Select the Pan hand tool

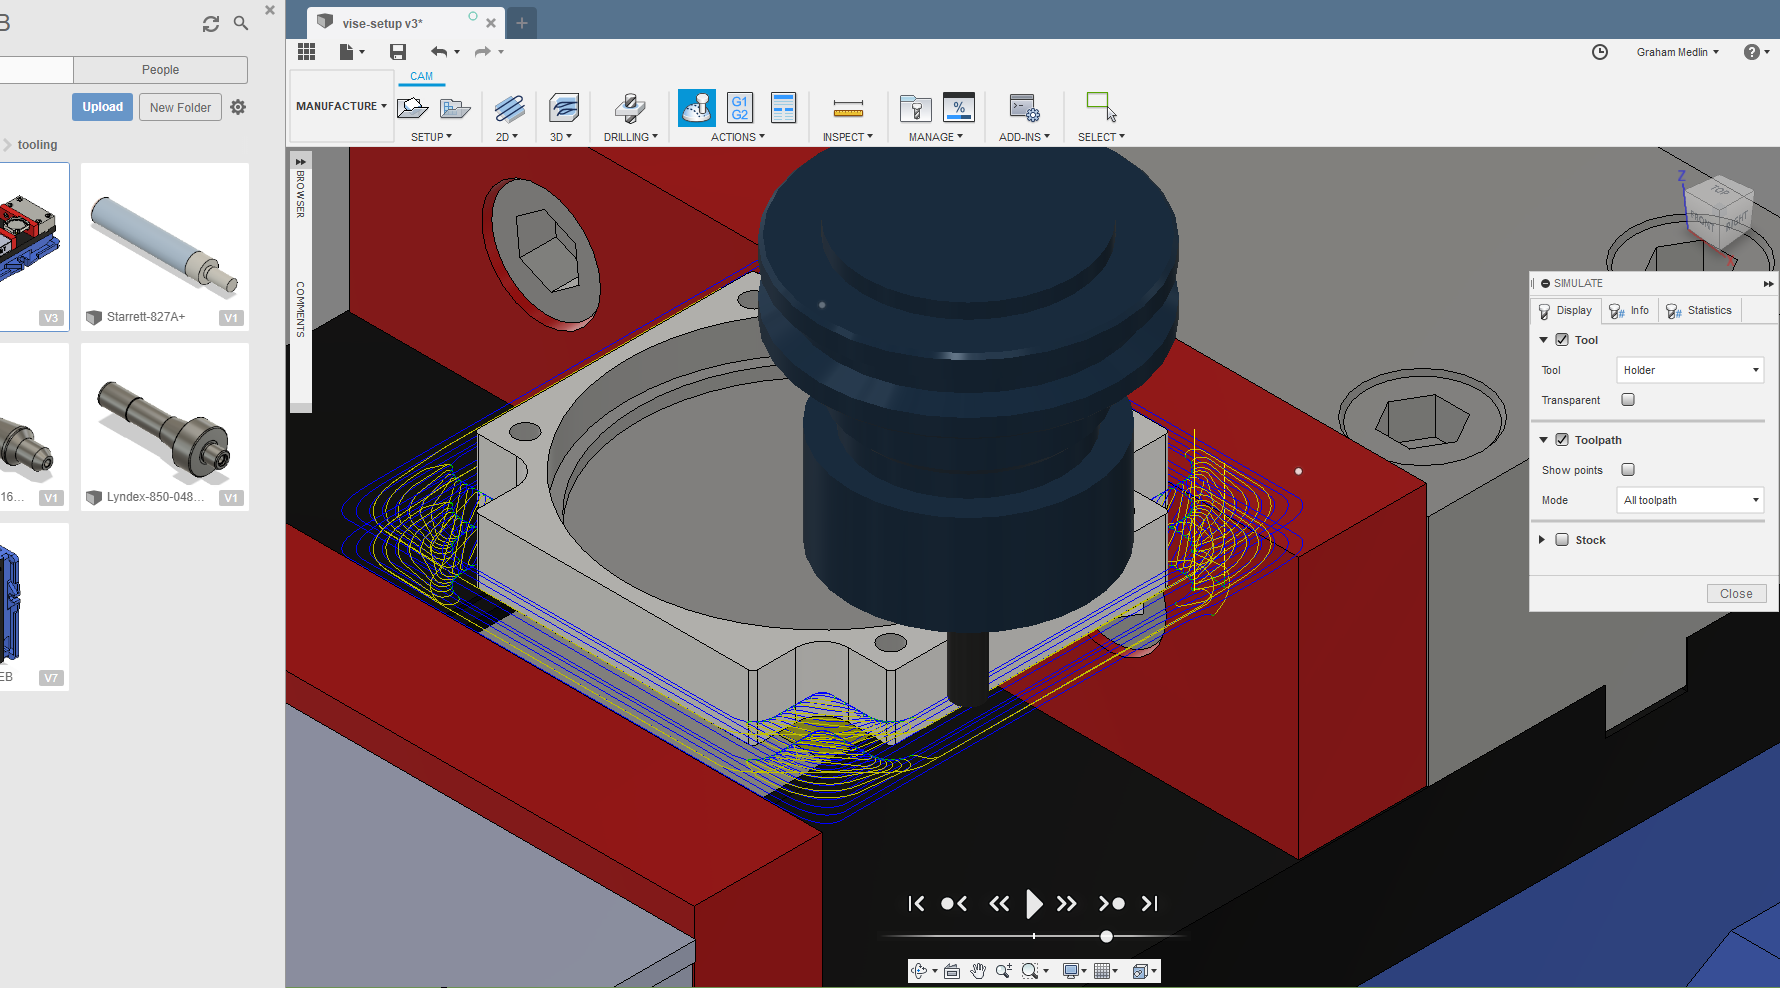tap(978, 971)
